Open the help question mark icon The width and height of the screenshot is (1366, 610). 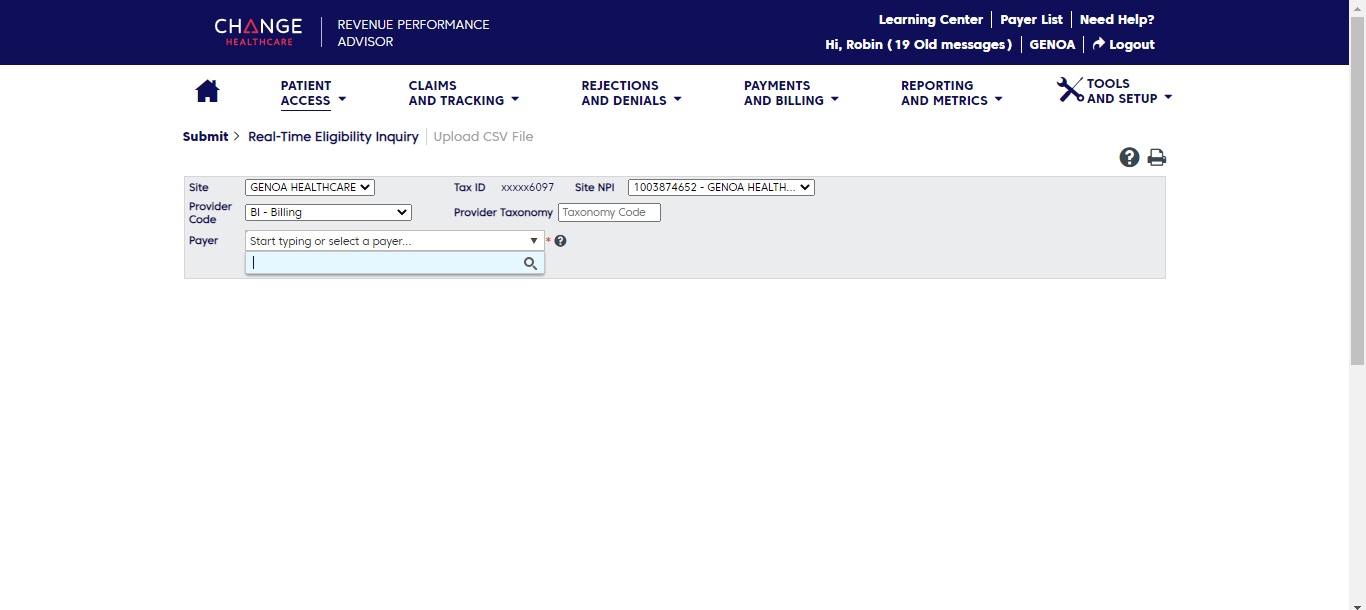pyautogui.click(x=1129, y=157)
